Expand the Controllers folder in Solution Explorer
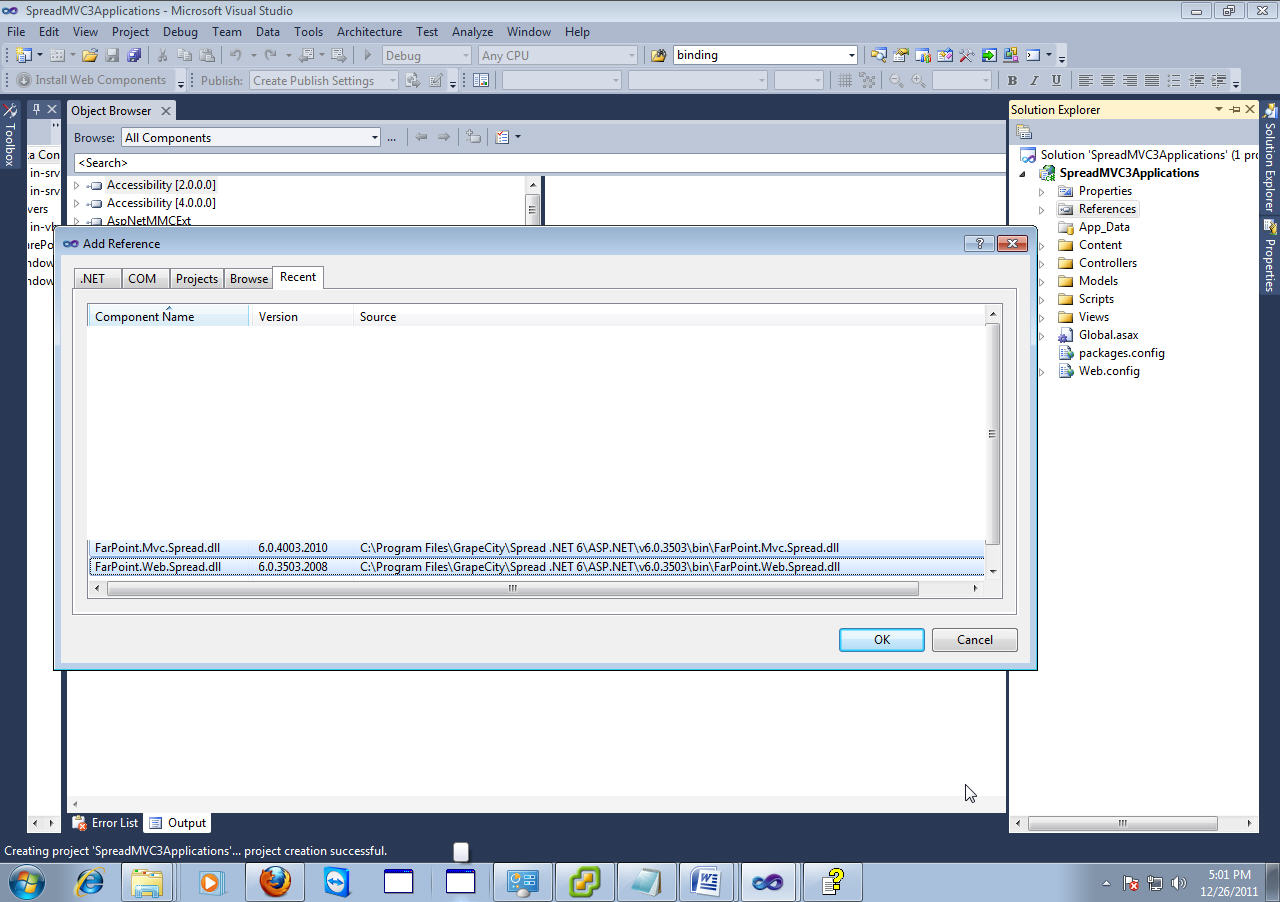 click(1041, 263)
